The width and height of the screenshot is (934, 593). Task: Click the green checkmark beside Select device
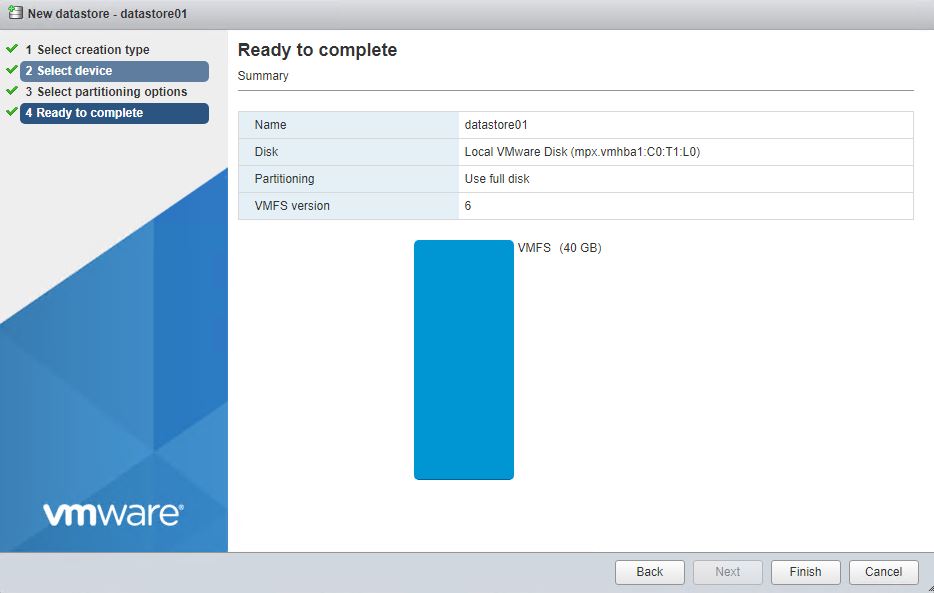[12, 71]
